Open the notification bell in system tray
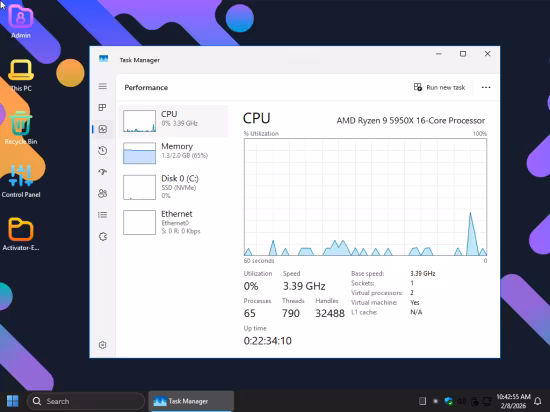 pos(538,401)
